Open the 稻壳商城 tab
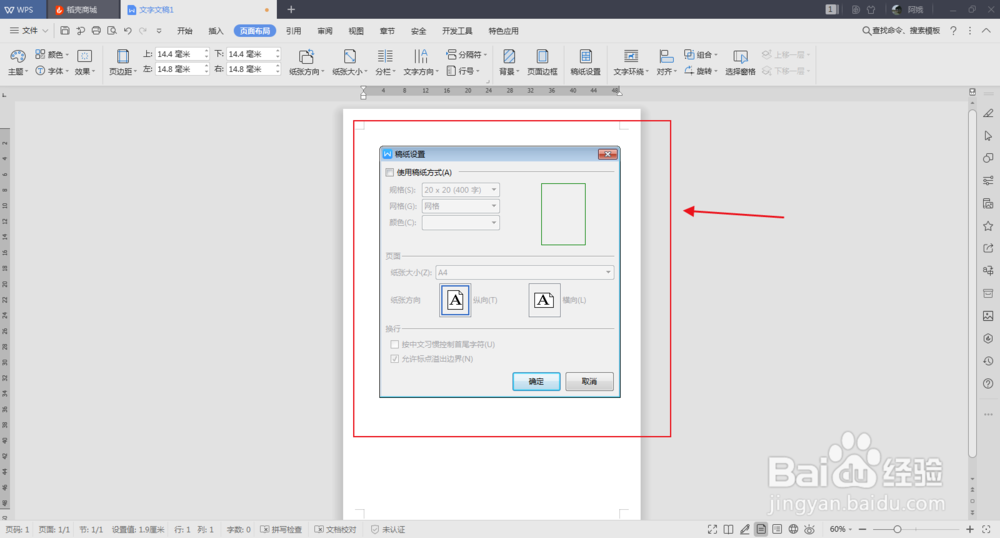Viewport: 1000px width, 538px height. coord(83,10)
